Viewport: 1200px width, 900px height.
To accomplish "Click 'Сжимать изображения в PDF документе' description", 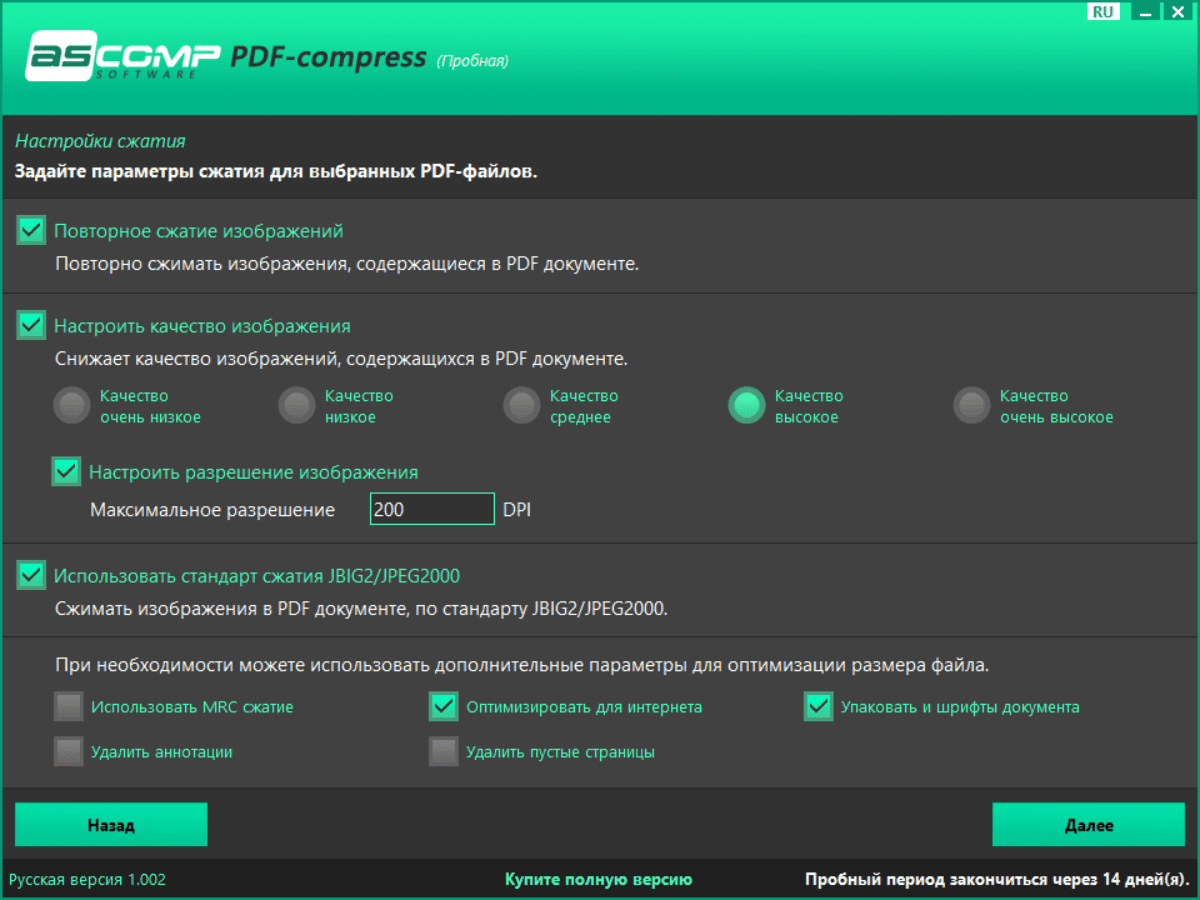I will [x=360, y=608].
